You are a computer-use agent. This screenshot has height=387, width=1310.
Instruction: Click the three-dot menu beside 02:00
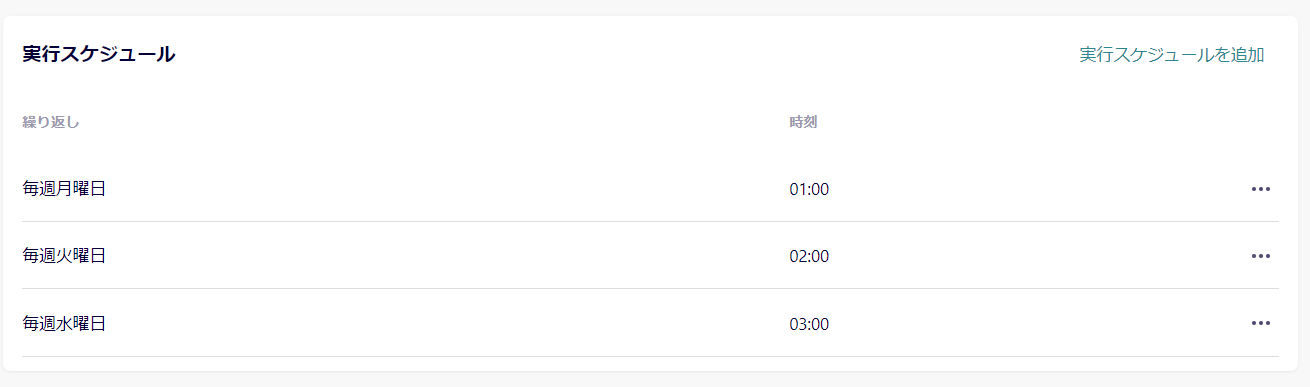coord(1260,256)
